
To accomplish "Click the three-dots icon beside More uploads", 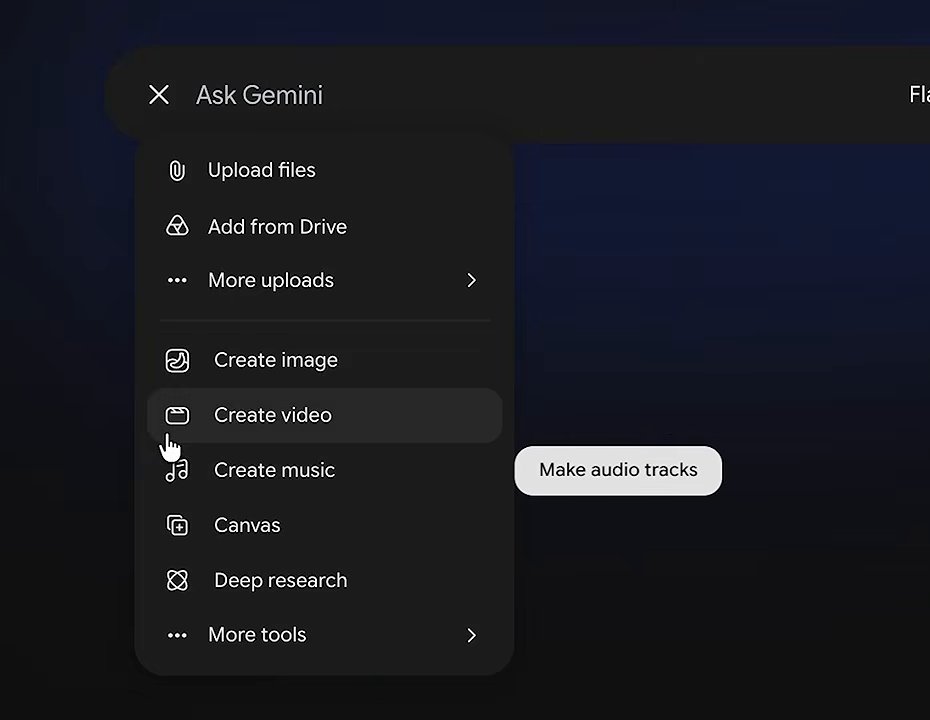I will (x=177, y=280).
